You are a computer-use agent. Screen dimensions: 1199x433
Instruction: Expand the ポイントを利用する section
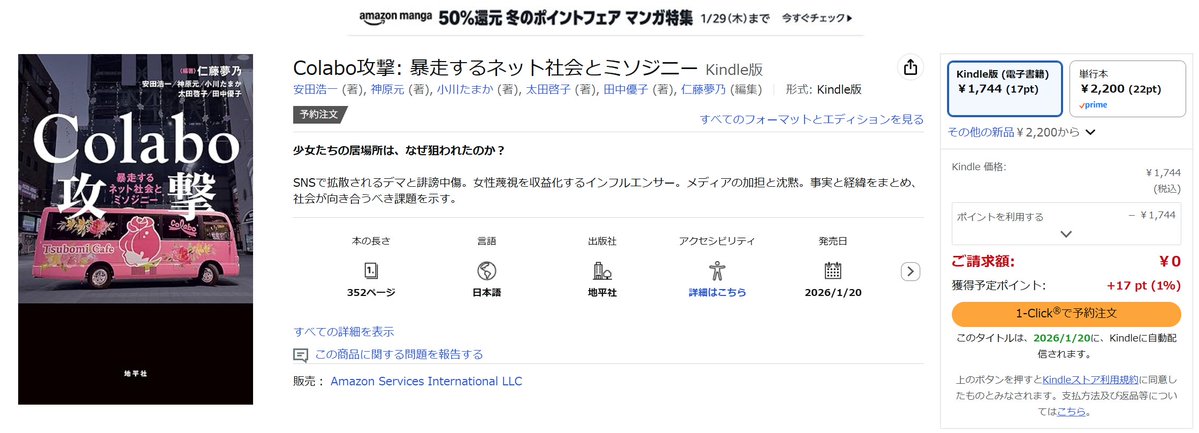1066,223
